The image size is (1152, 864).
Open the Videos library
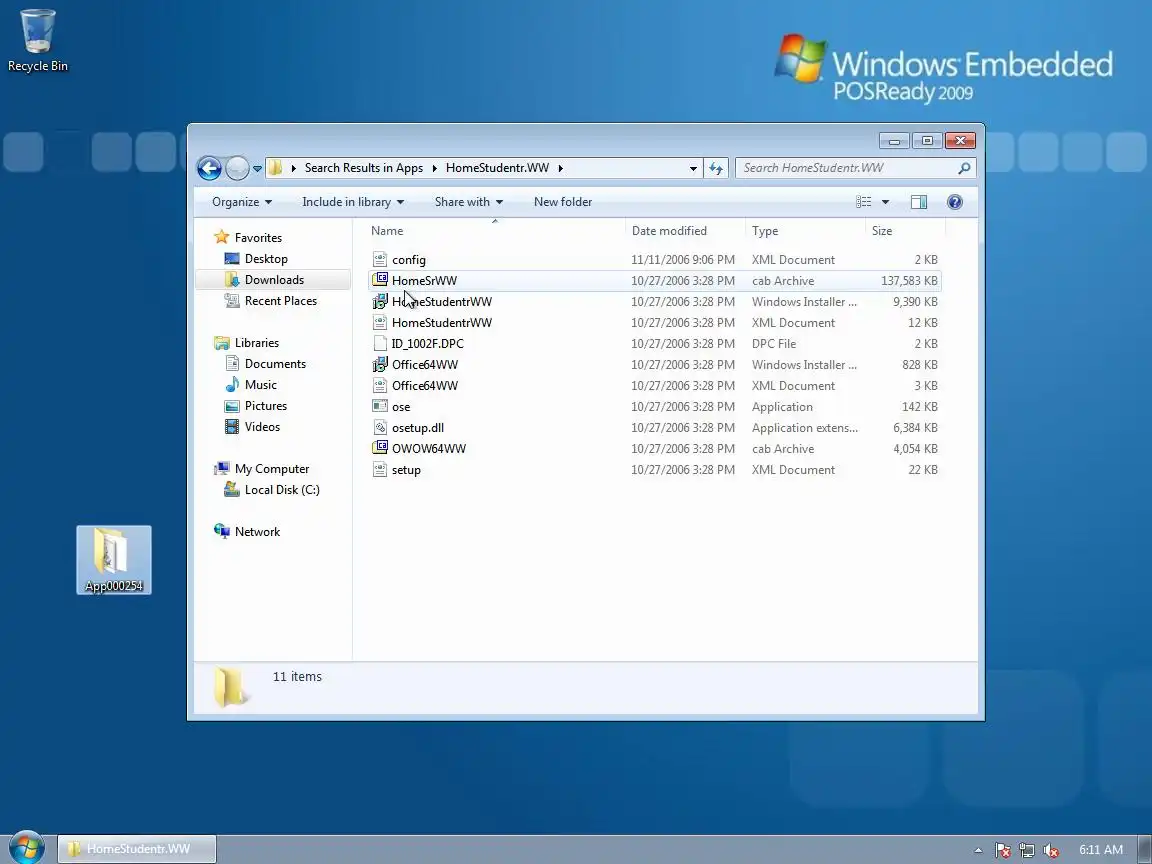coord(262,427)
